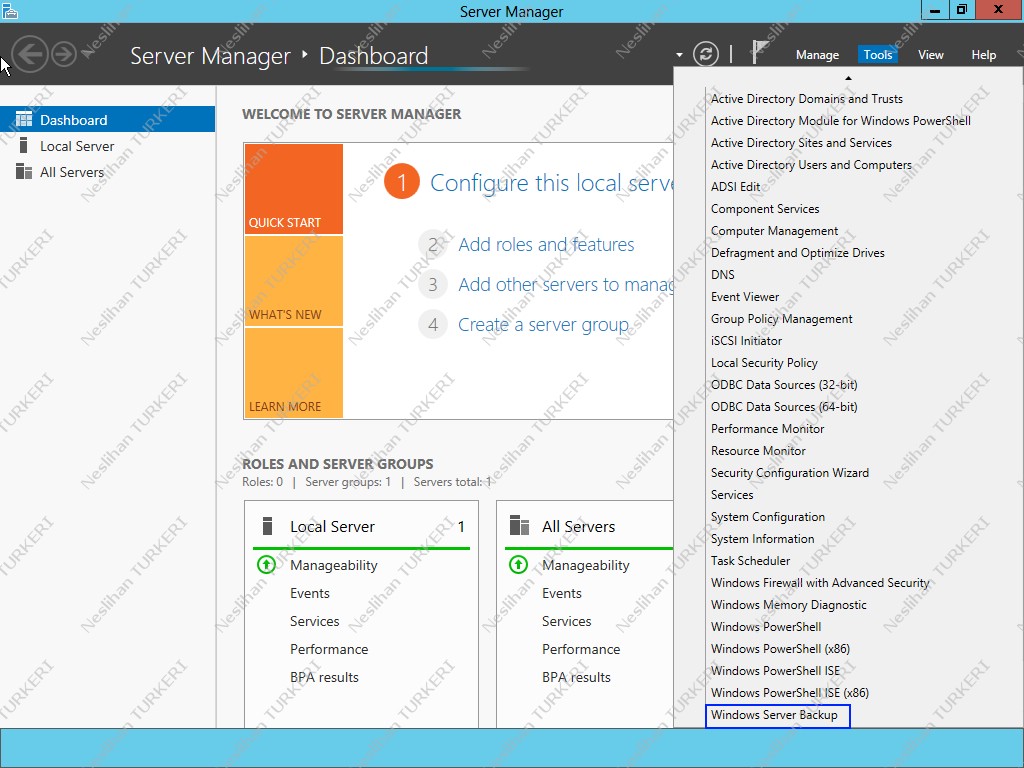This screenshot has height=768, width=1024.
Task: Open Active Directory Users and Computers
Action: pos(812,164)
